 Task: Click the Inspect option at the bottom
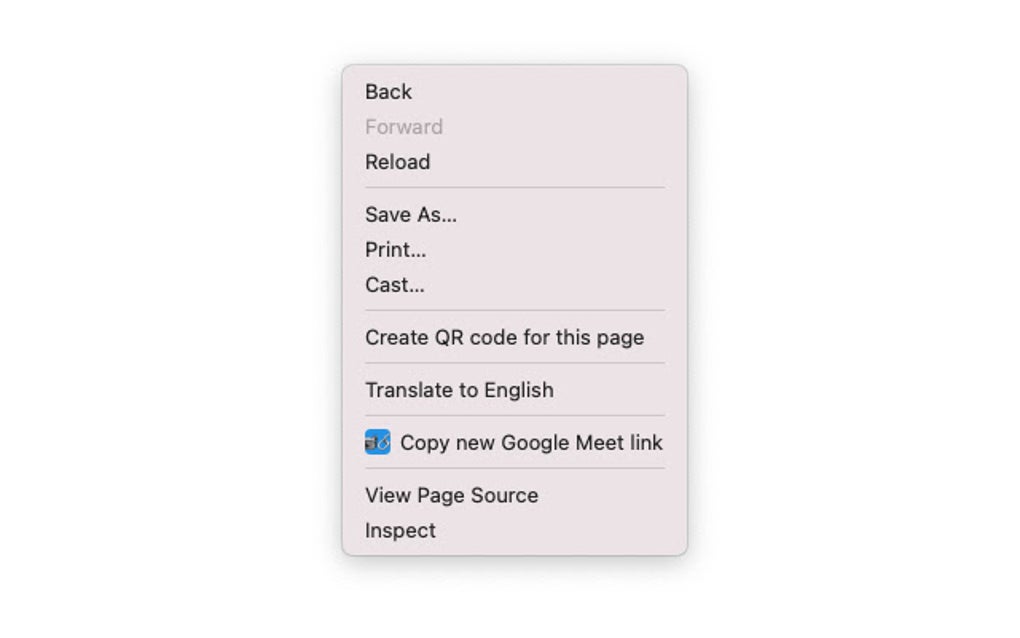tap(400, 530)
